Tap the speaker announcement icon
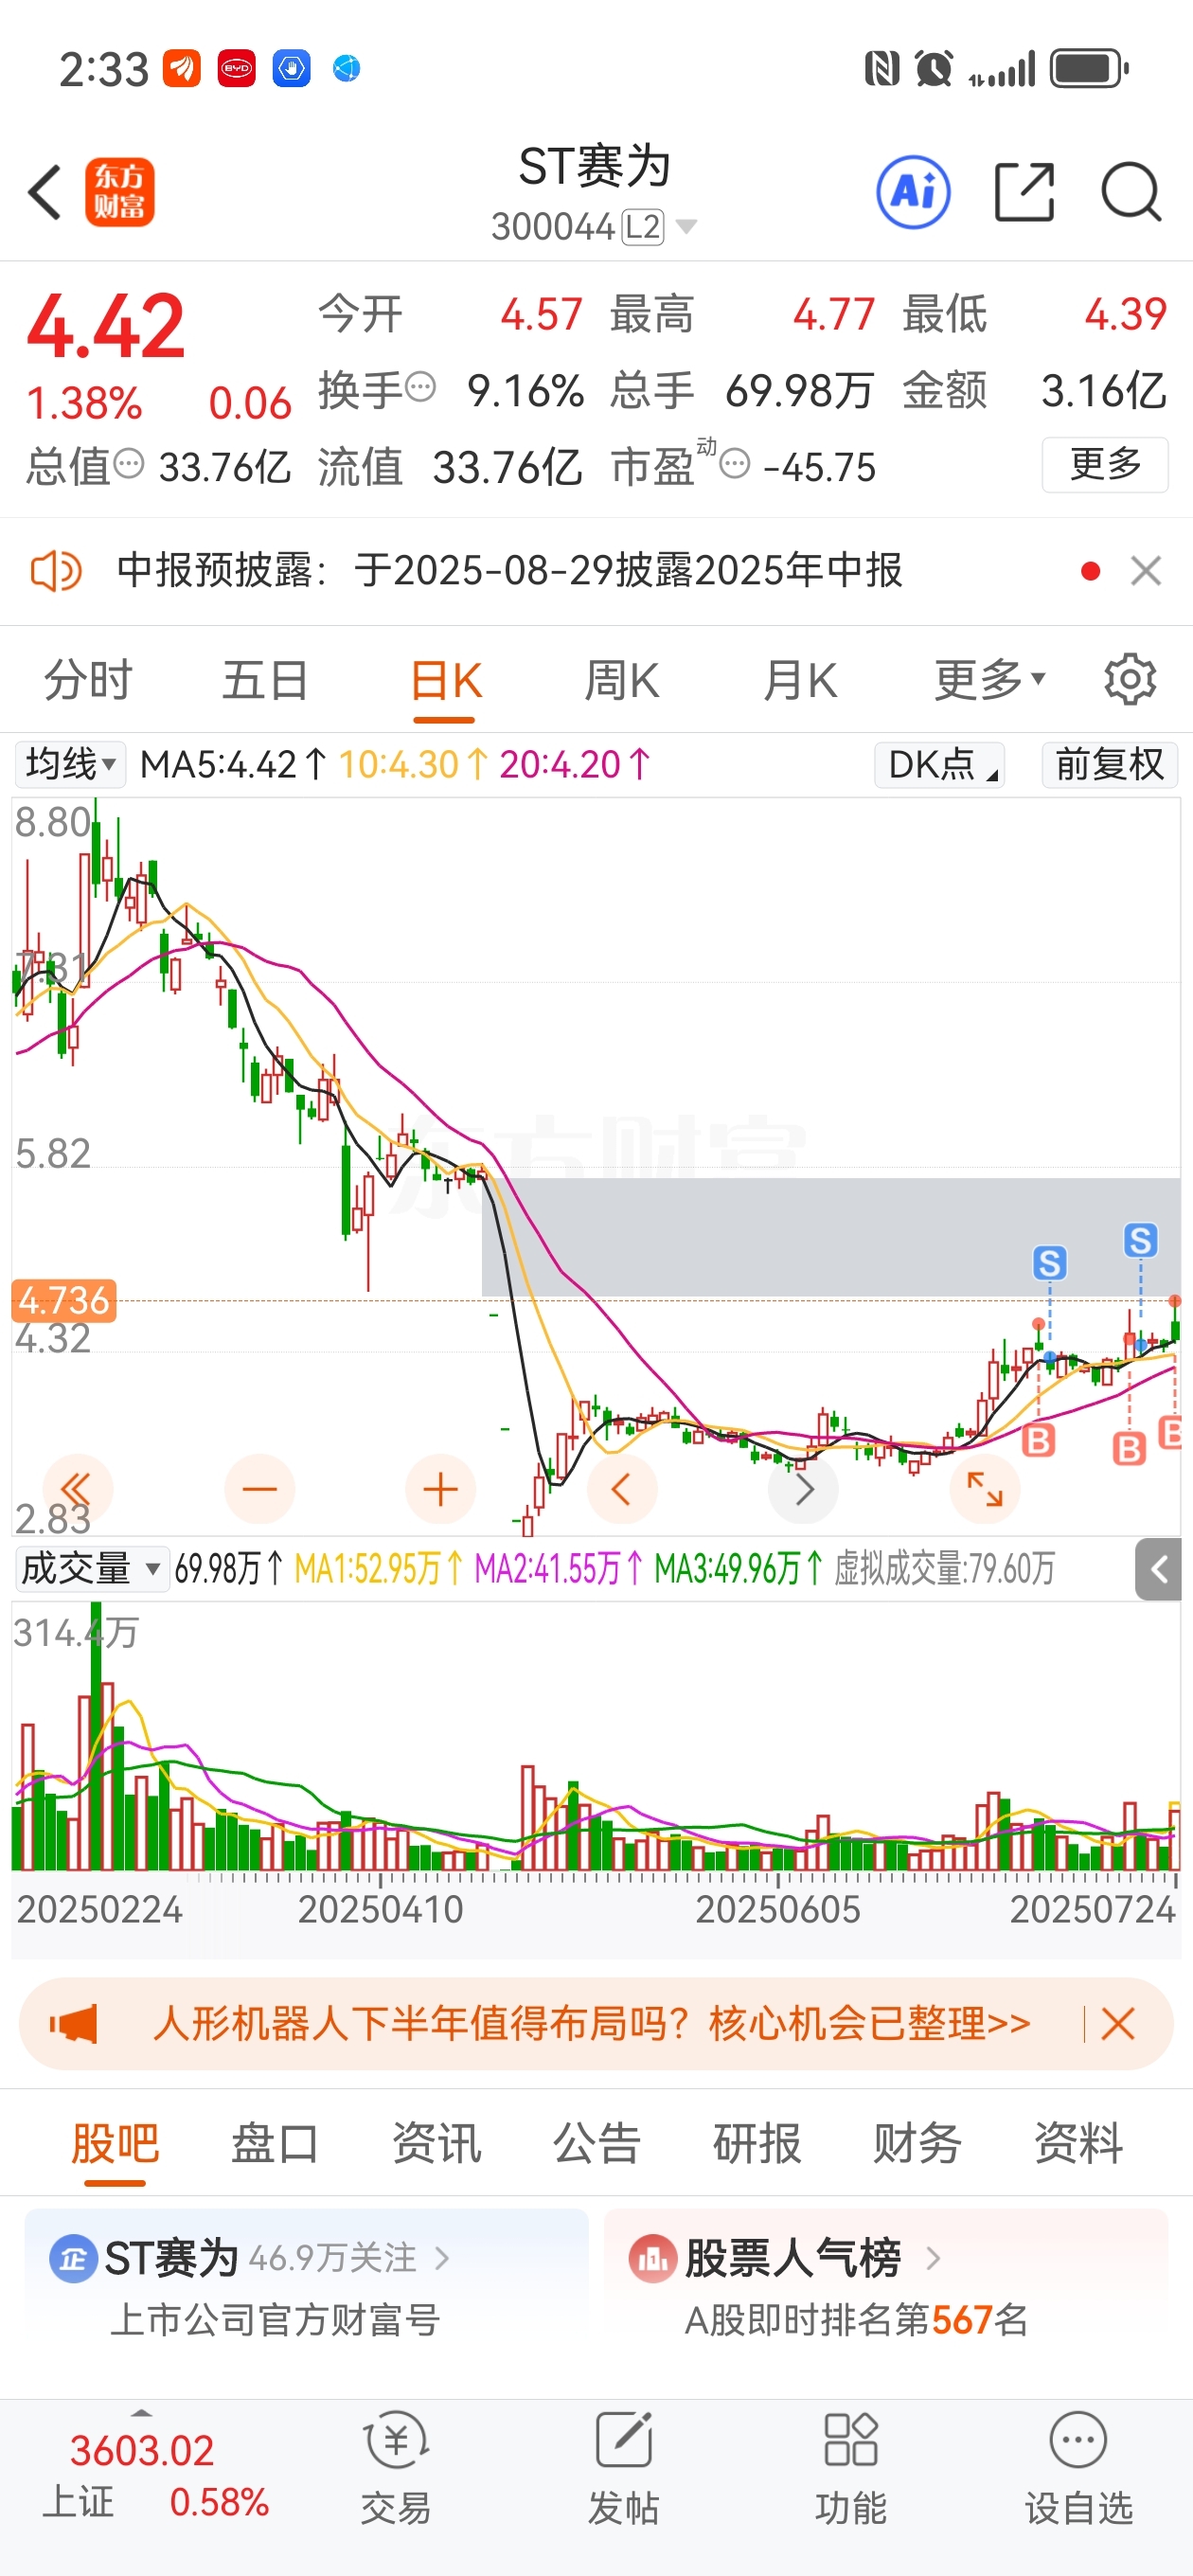The height and width of the screenshot is (2576, 1193). point(56,572)
